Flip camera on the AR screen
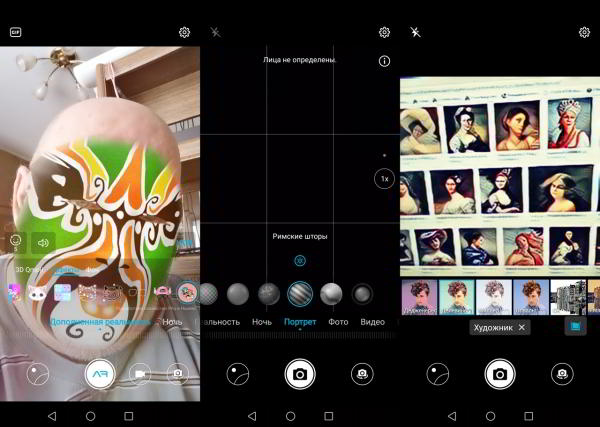The width and height of the screenshot is (600, 427). 177,373
